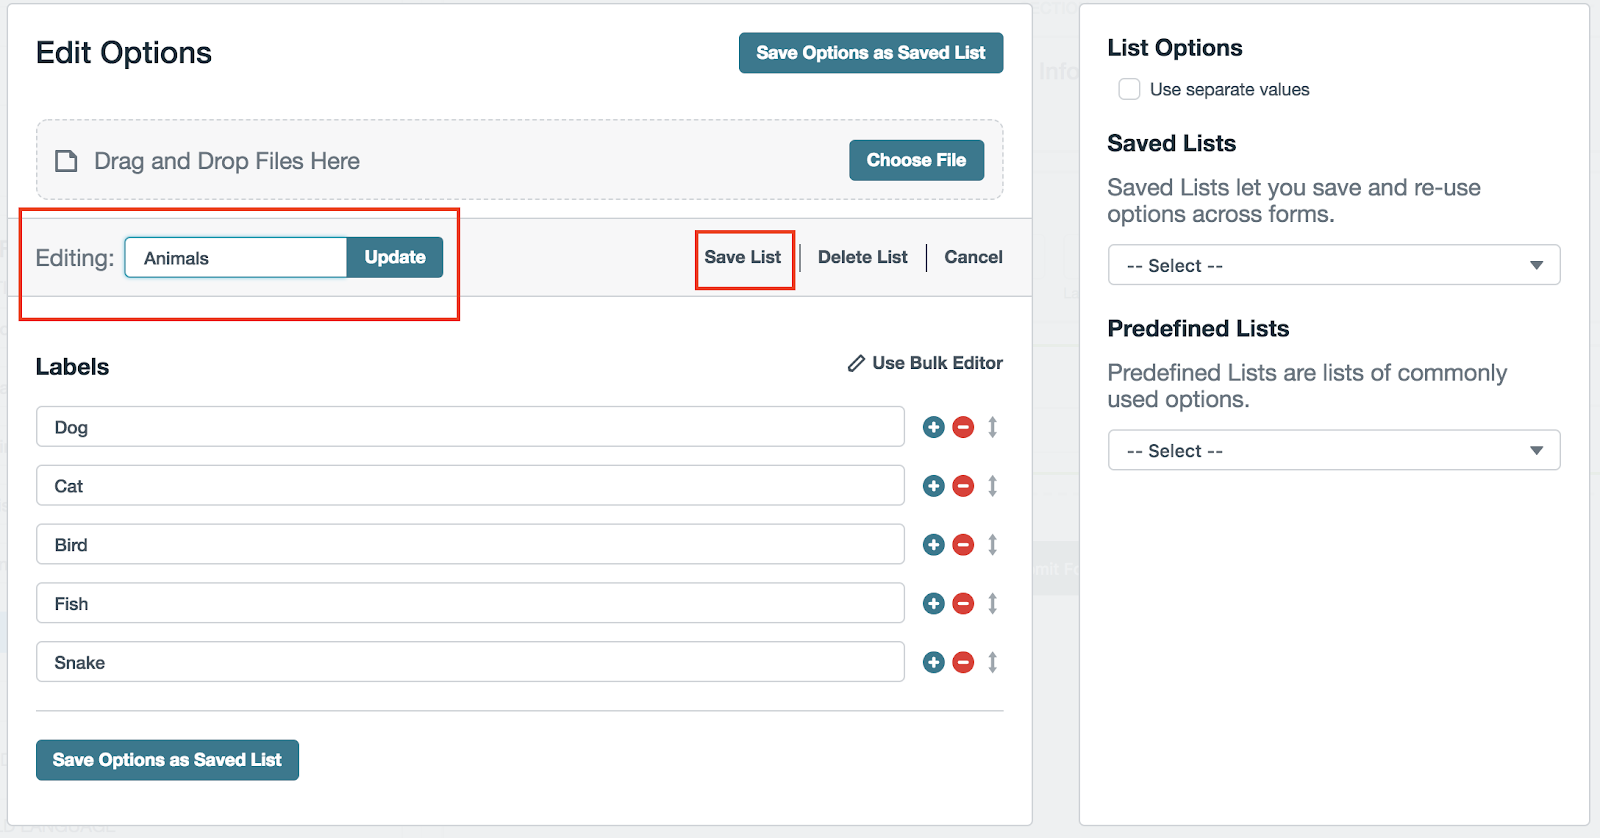Click the reorder handle for Bird
The image size is (1600, 838).
[x=992, y=545]
